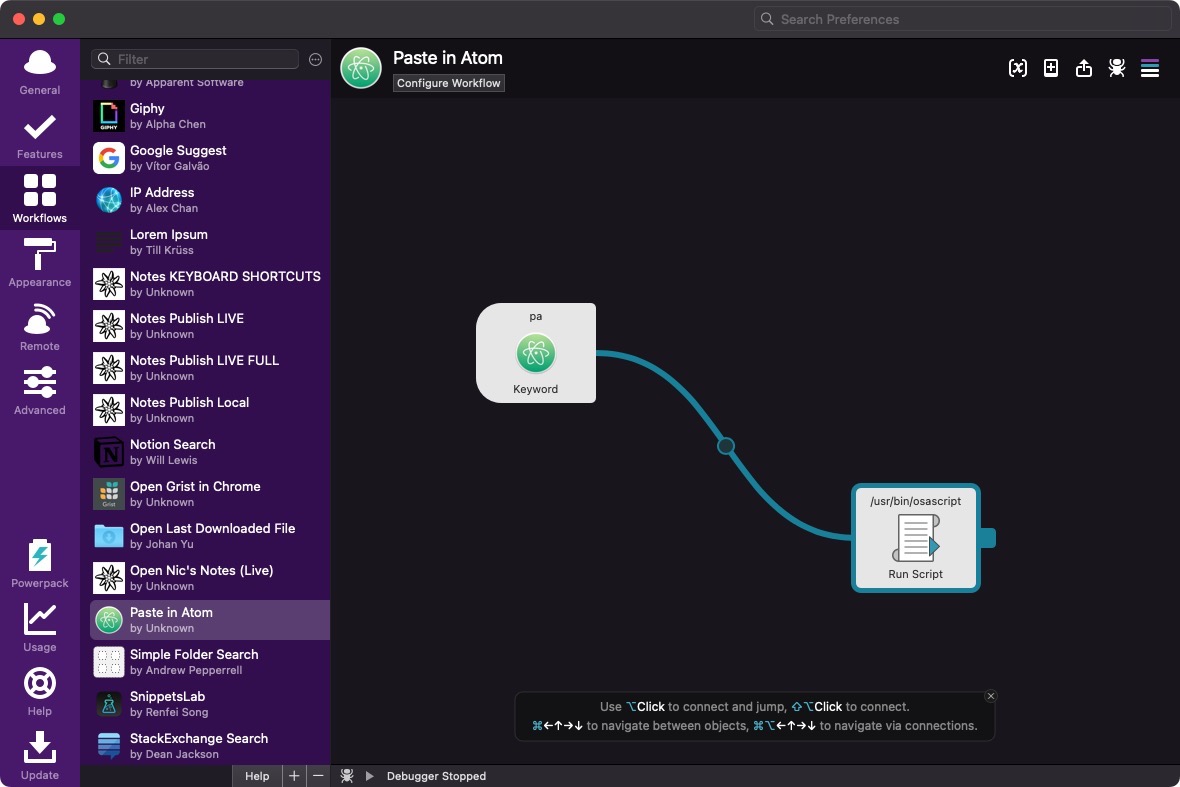Start the debugger with play arrow
This screenshot has height=787, width=1180.
tap(370, 776)
